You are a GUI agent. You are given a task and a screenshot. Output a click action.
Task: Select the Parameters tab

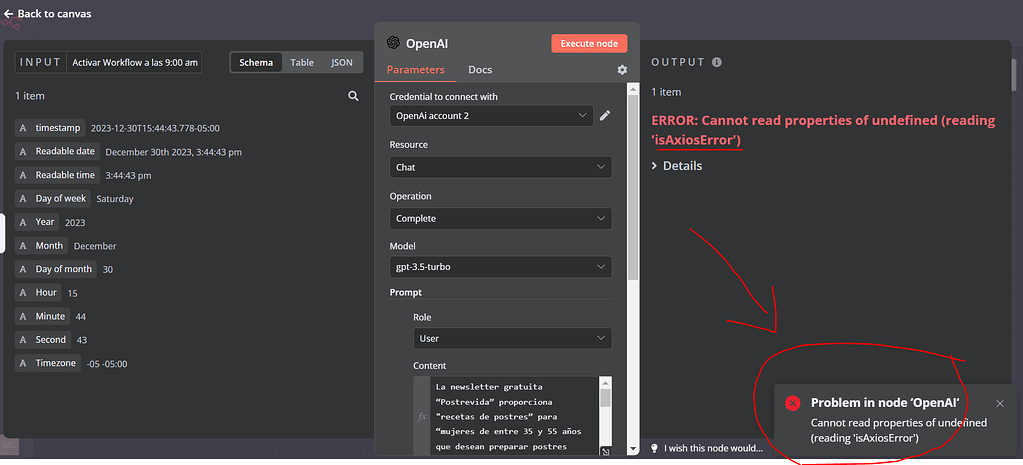click(x=415, y=70)
